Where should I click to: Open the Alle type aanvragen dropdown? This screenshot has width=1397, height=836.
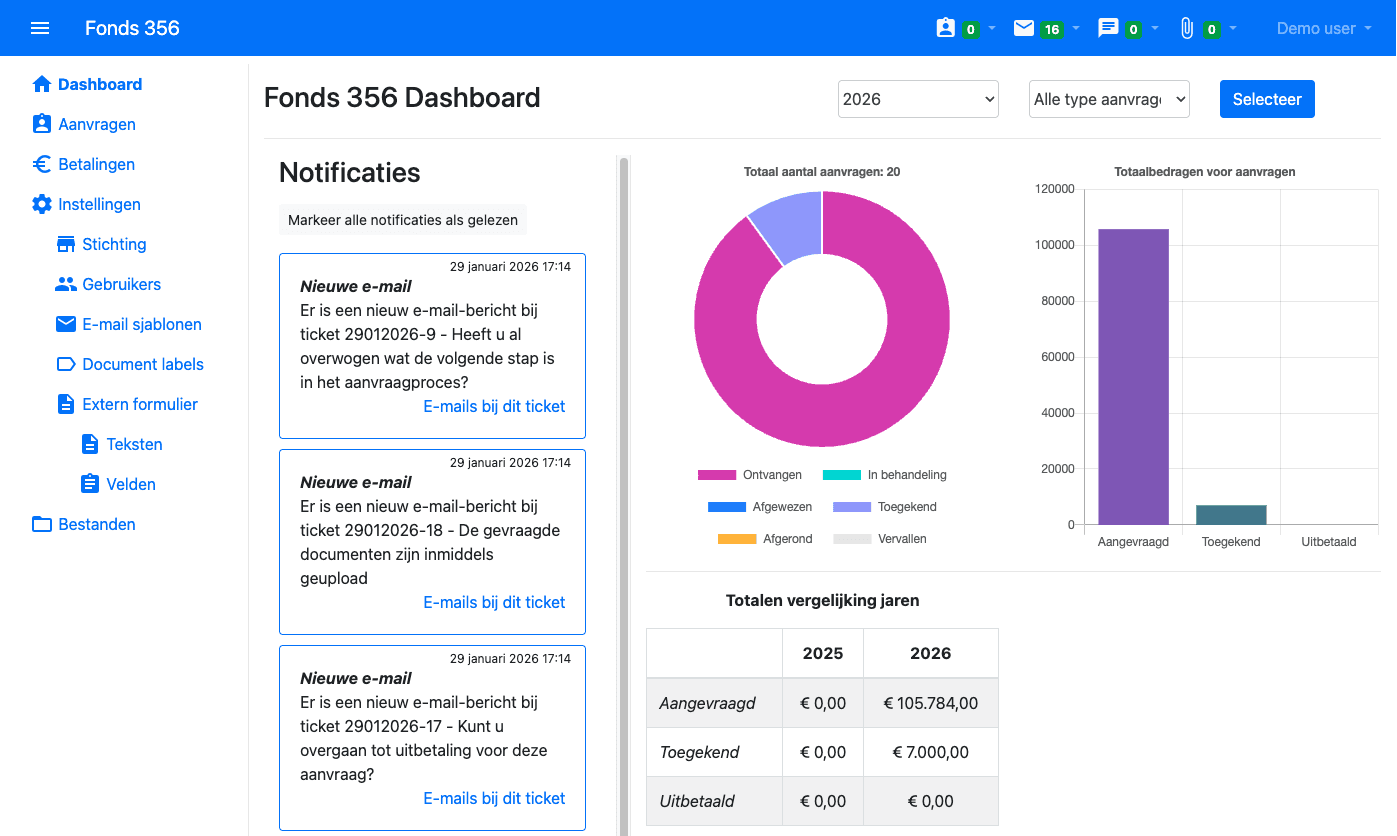1109,99
